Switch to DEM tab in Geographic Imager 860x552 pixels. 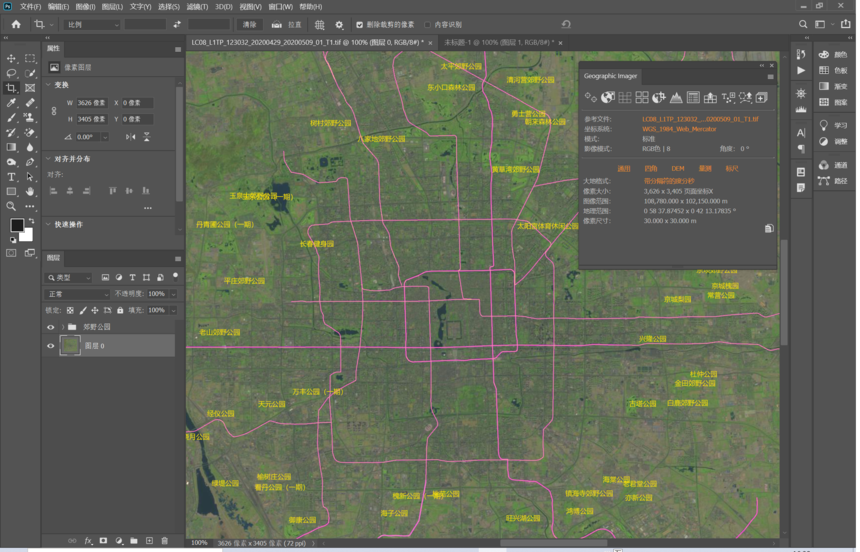click(678, 168)
